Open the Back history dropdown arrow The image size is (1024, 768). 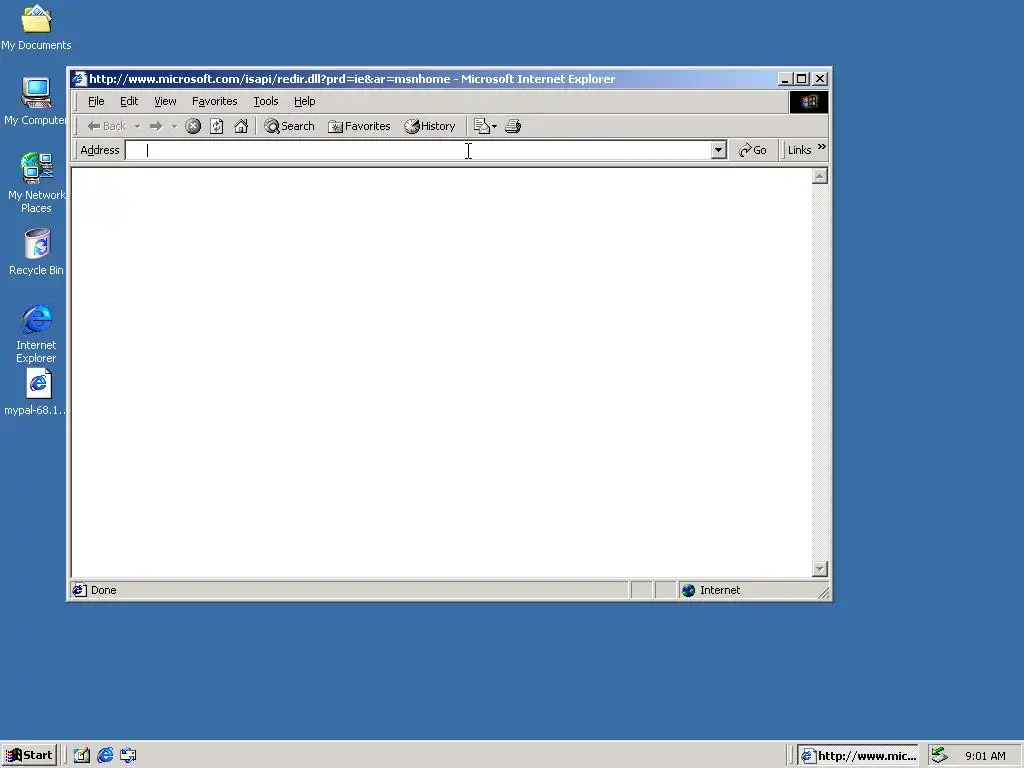click(x=137, y=126)
